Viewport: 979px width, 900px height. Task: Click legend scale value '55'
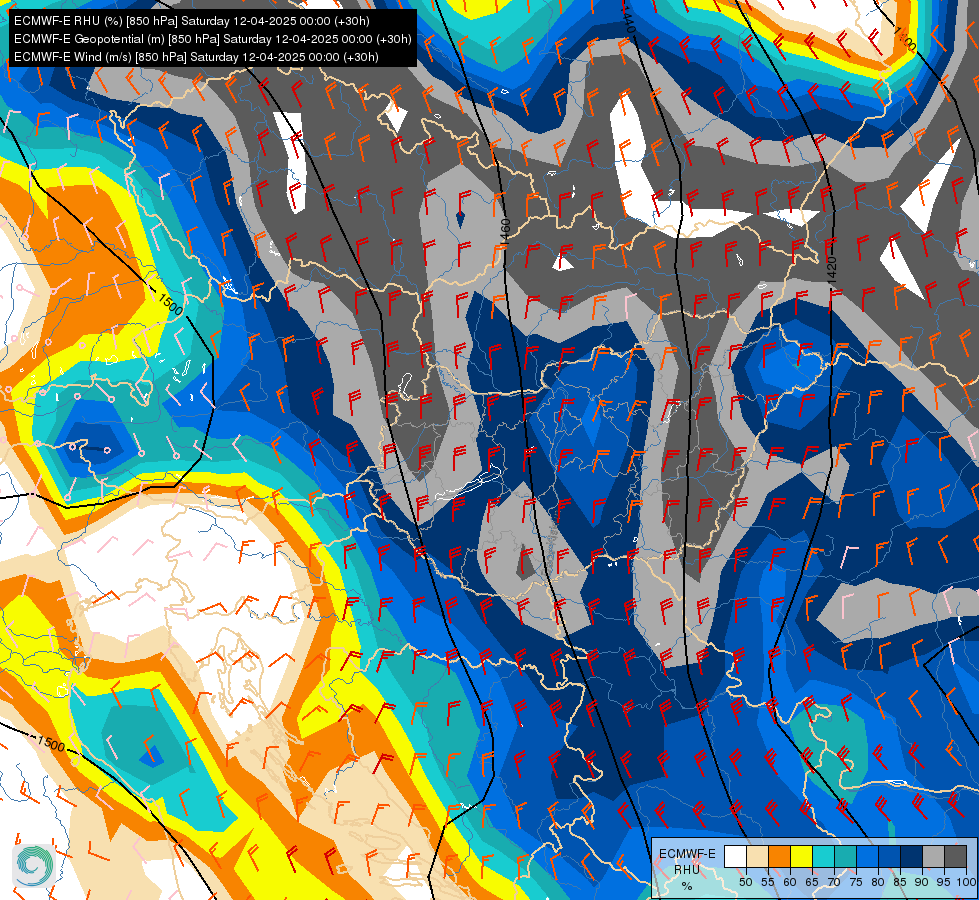click(x=767, y=882)
